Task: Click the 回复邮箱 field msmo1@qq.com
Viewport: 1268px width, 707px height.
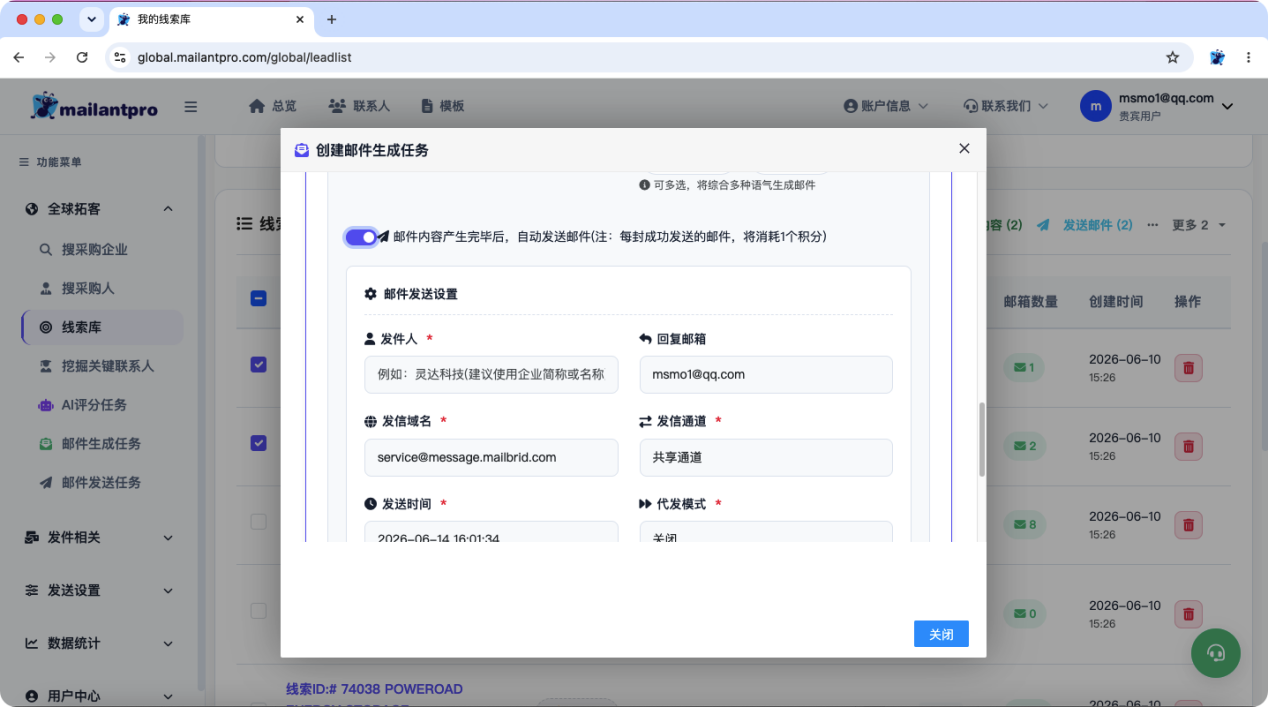Action: 766,375
